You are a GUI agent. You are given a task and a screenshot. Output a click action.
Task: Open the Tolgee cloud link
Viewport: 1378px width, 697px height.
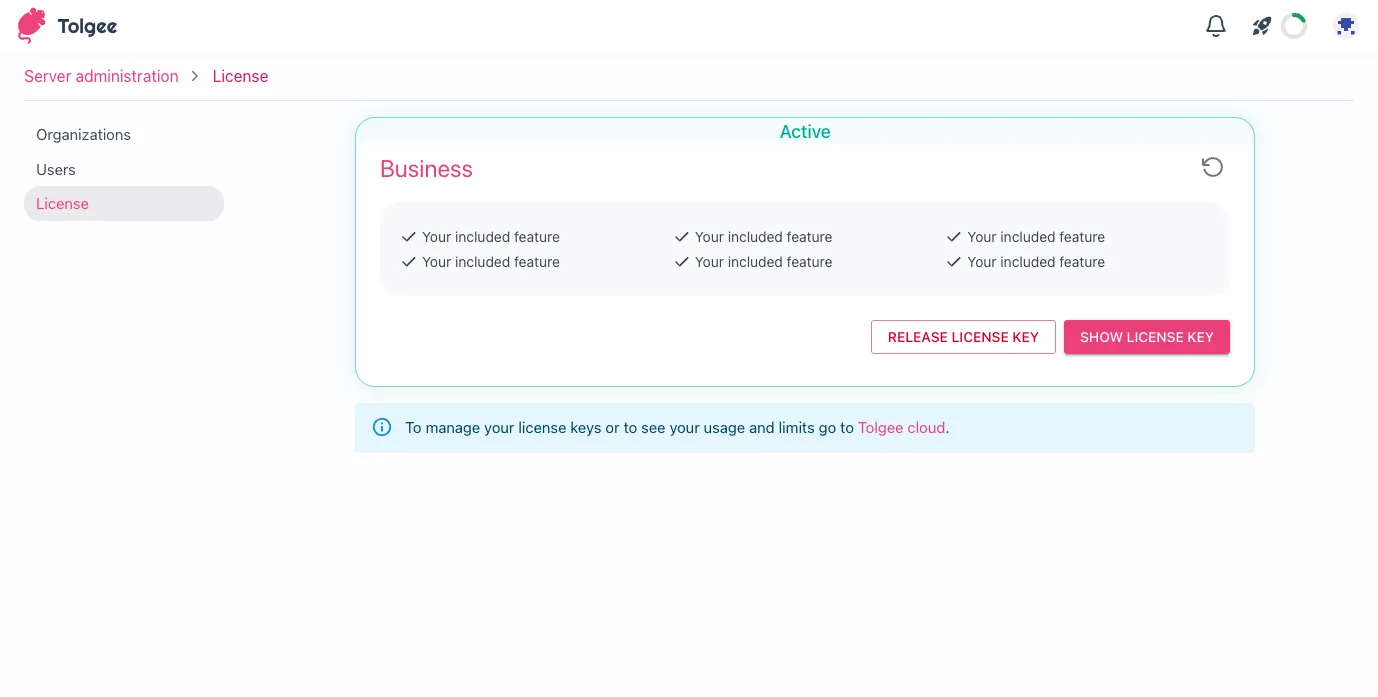pyautogui.click(x=901, y=428)
